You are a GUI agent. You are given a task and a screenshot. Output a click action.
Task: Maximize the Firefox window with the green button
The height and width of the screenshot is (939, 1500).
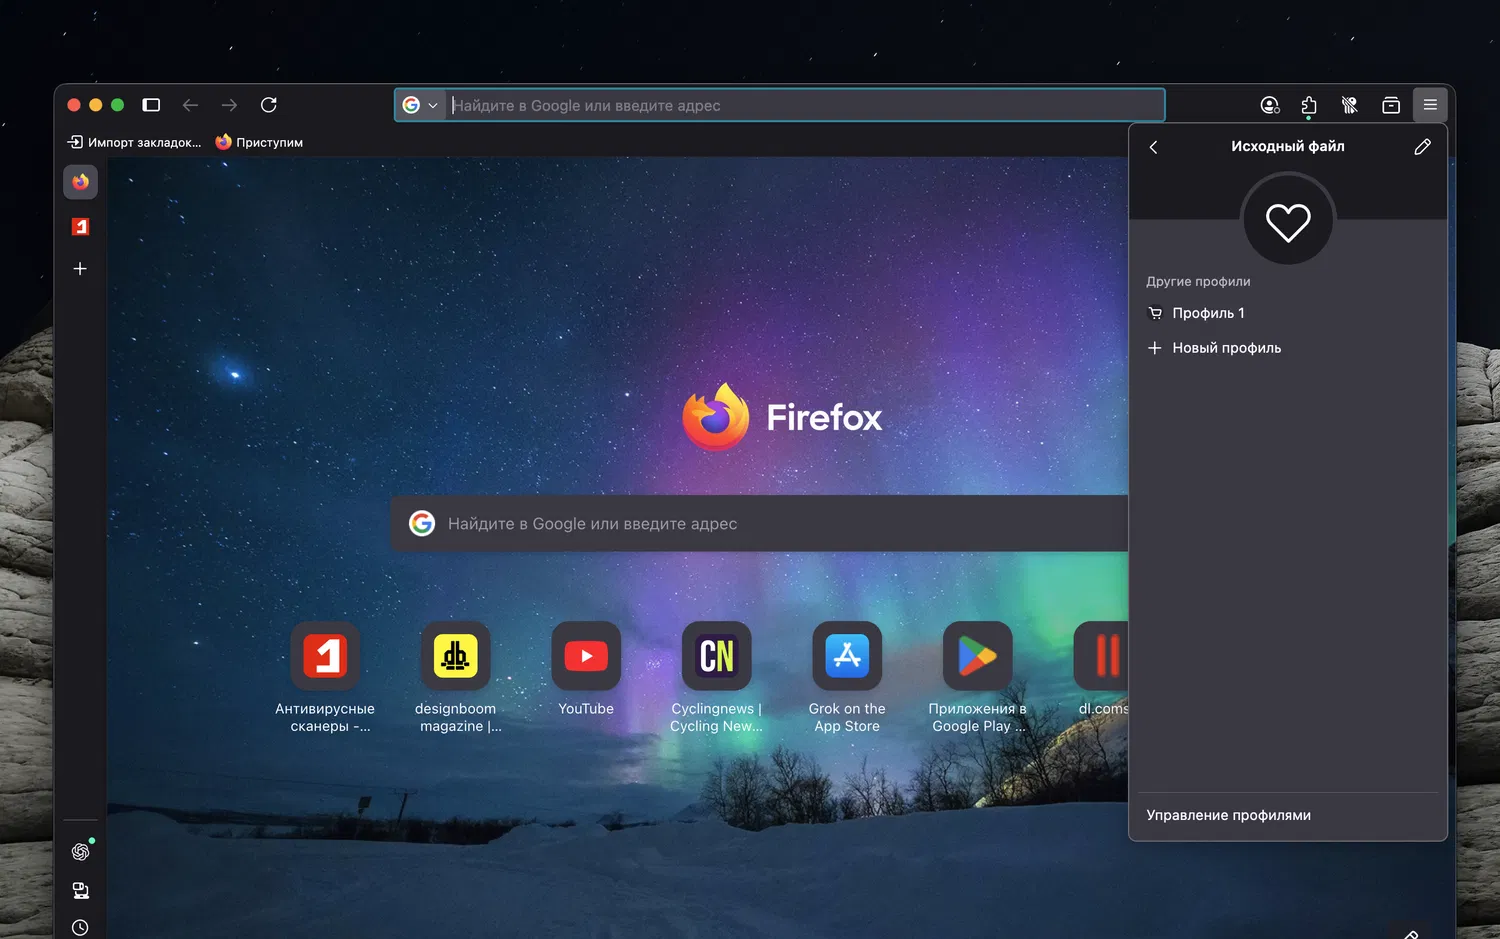click(x=118, y=105)
